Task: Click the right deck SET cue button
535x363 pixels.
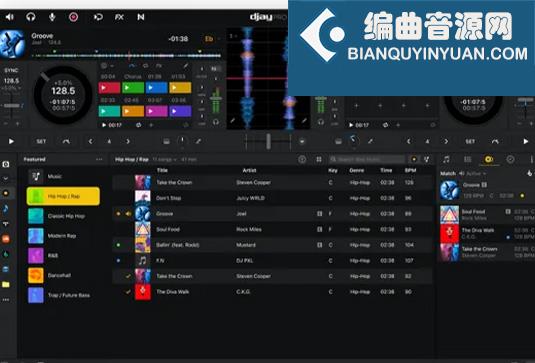Action: [470, 141]
